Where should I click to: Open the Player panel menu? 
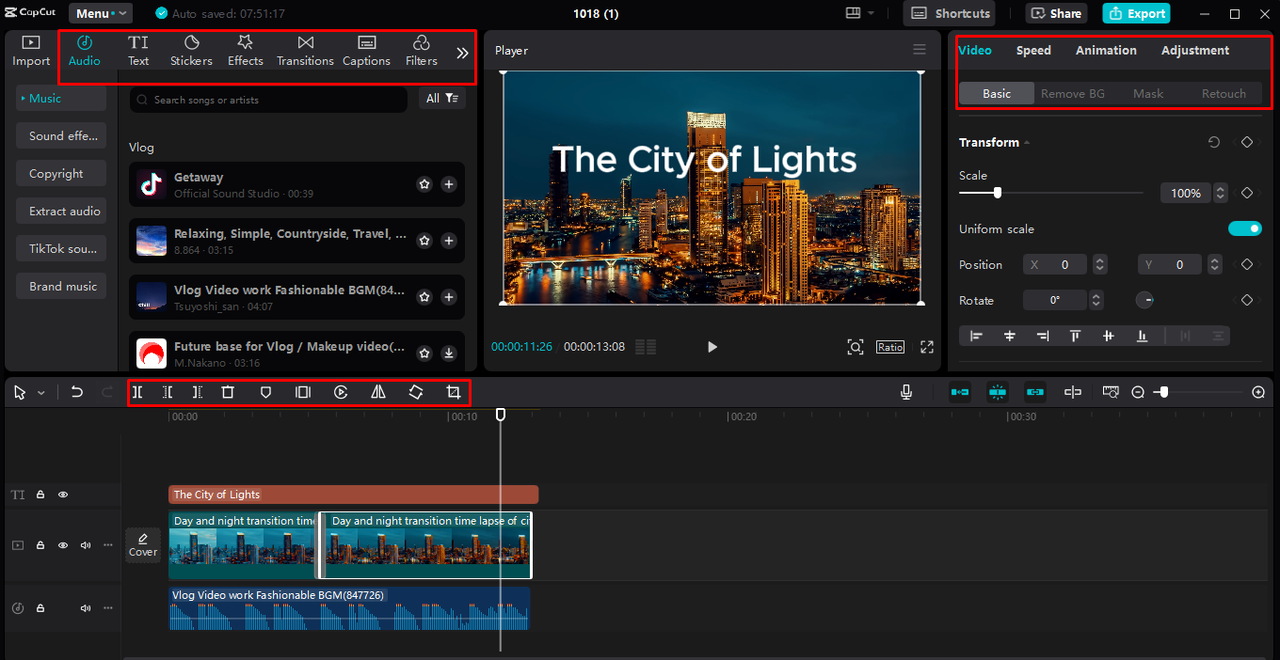click(919, 50)
